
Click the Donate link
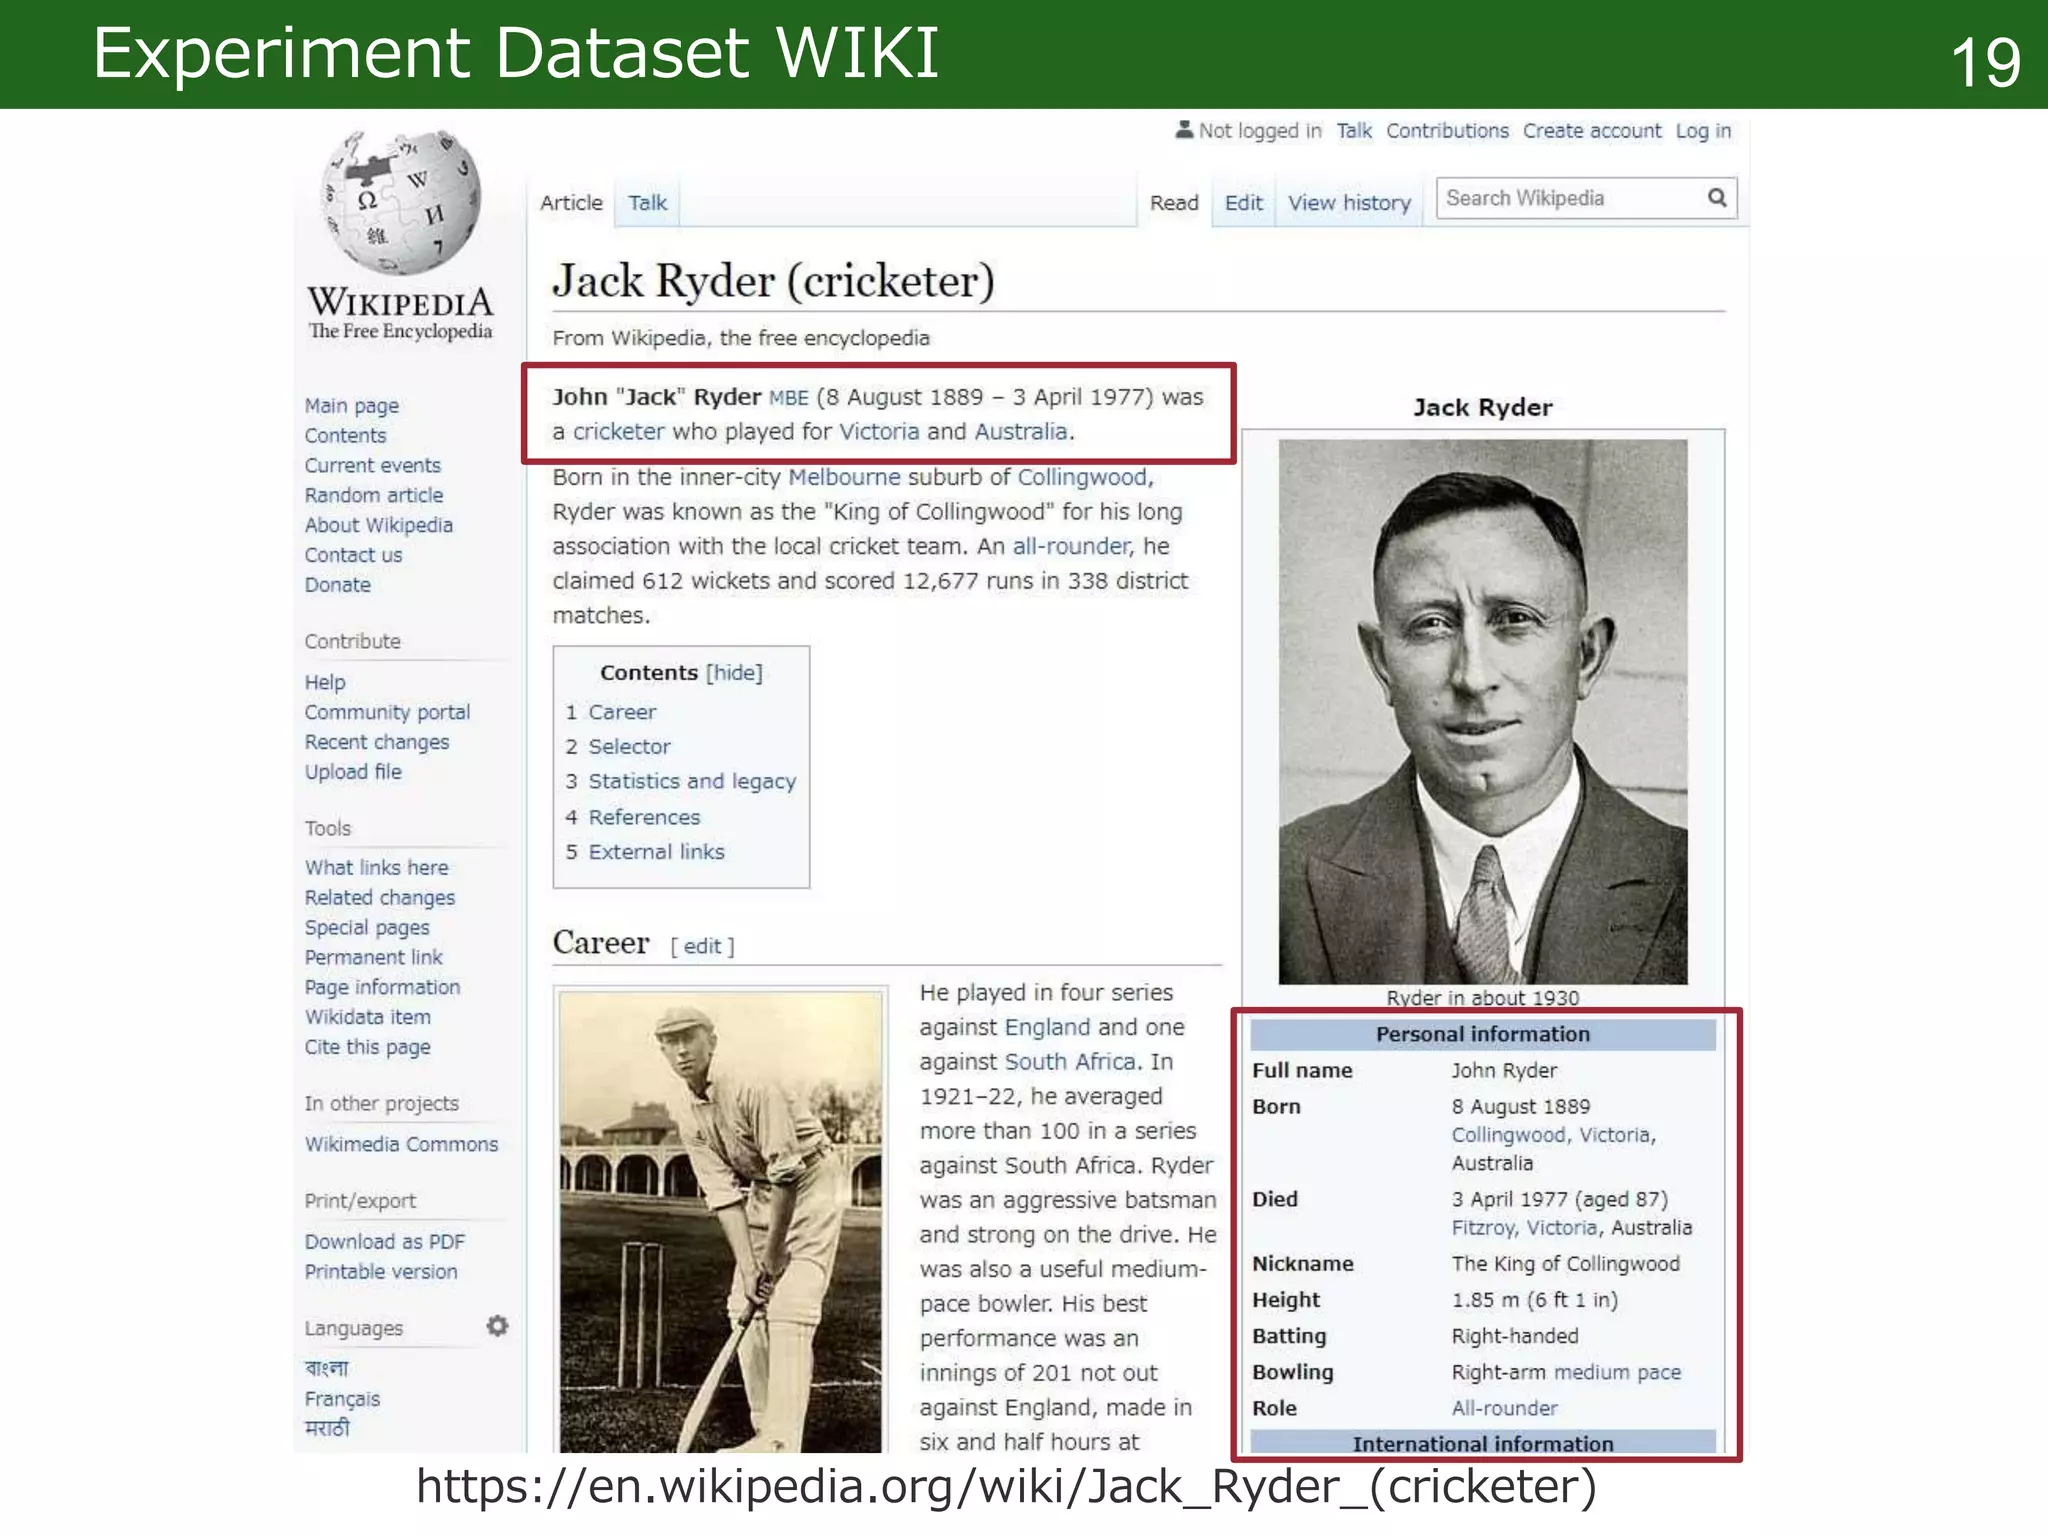coord(338,586)
